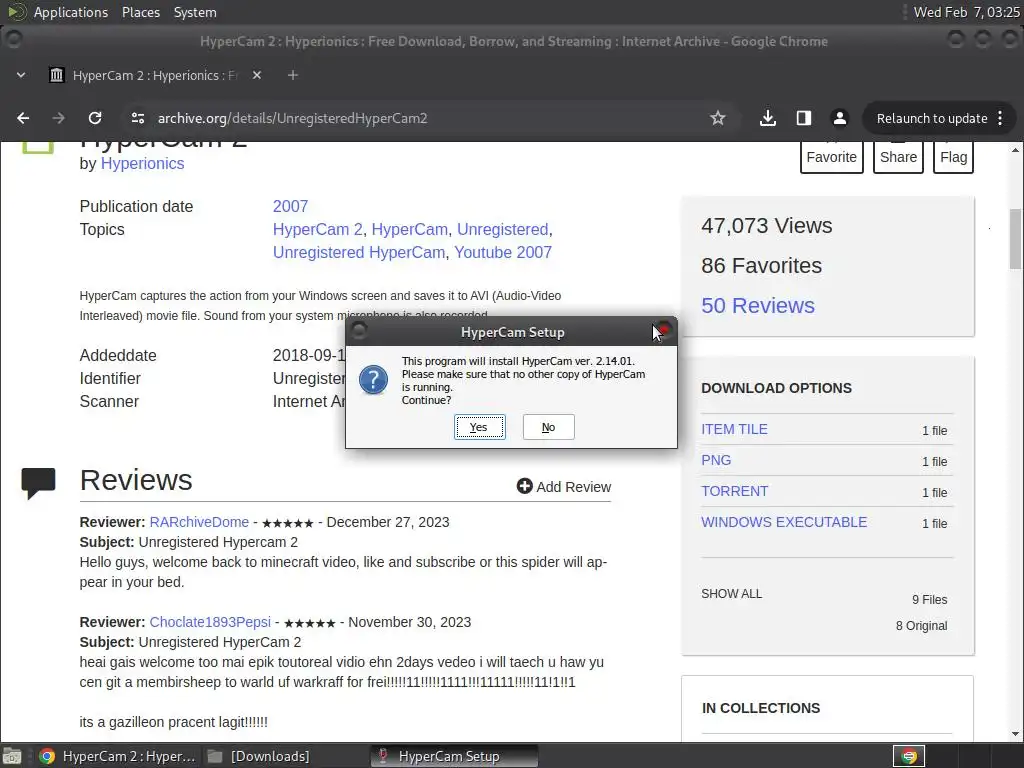The image size is (1024, 768).
Task: Click the clock showing Wed Feb 7
Action: pyautogui.click(x=967, y=12)
